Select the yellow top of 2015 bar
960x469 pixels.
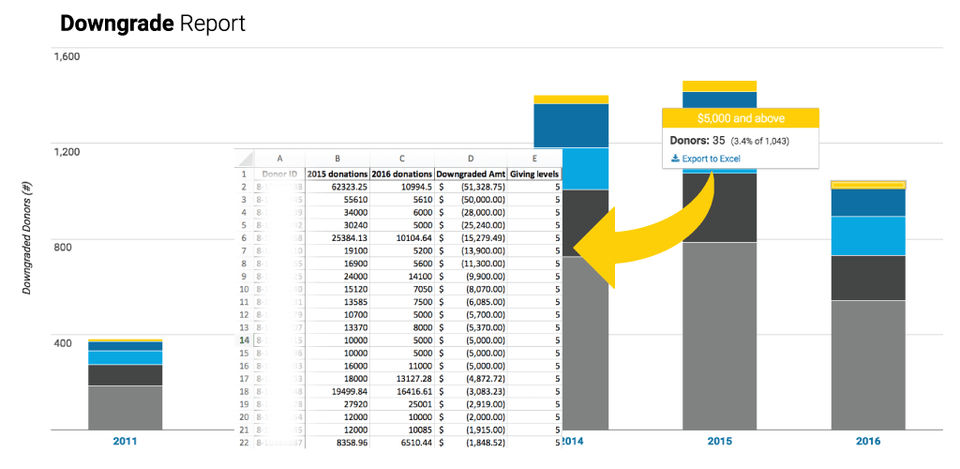pos(719,86)
